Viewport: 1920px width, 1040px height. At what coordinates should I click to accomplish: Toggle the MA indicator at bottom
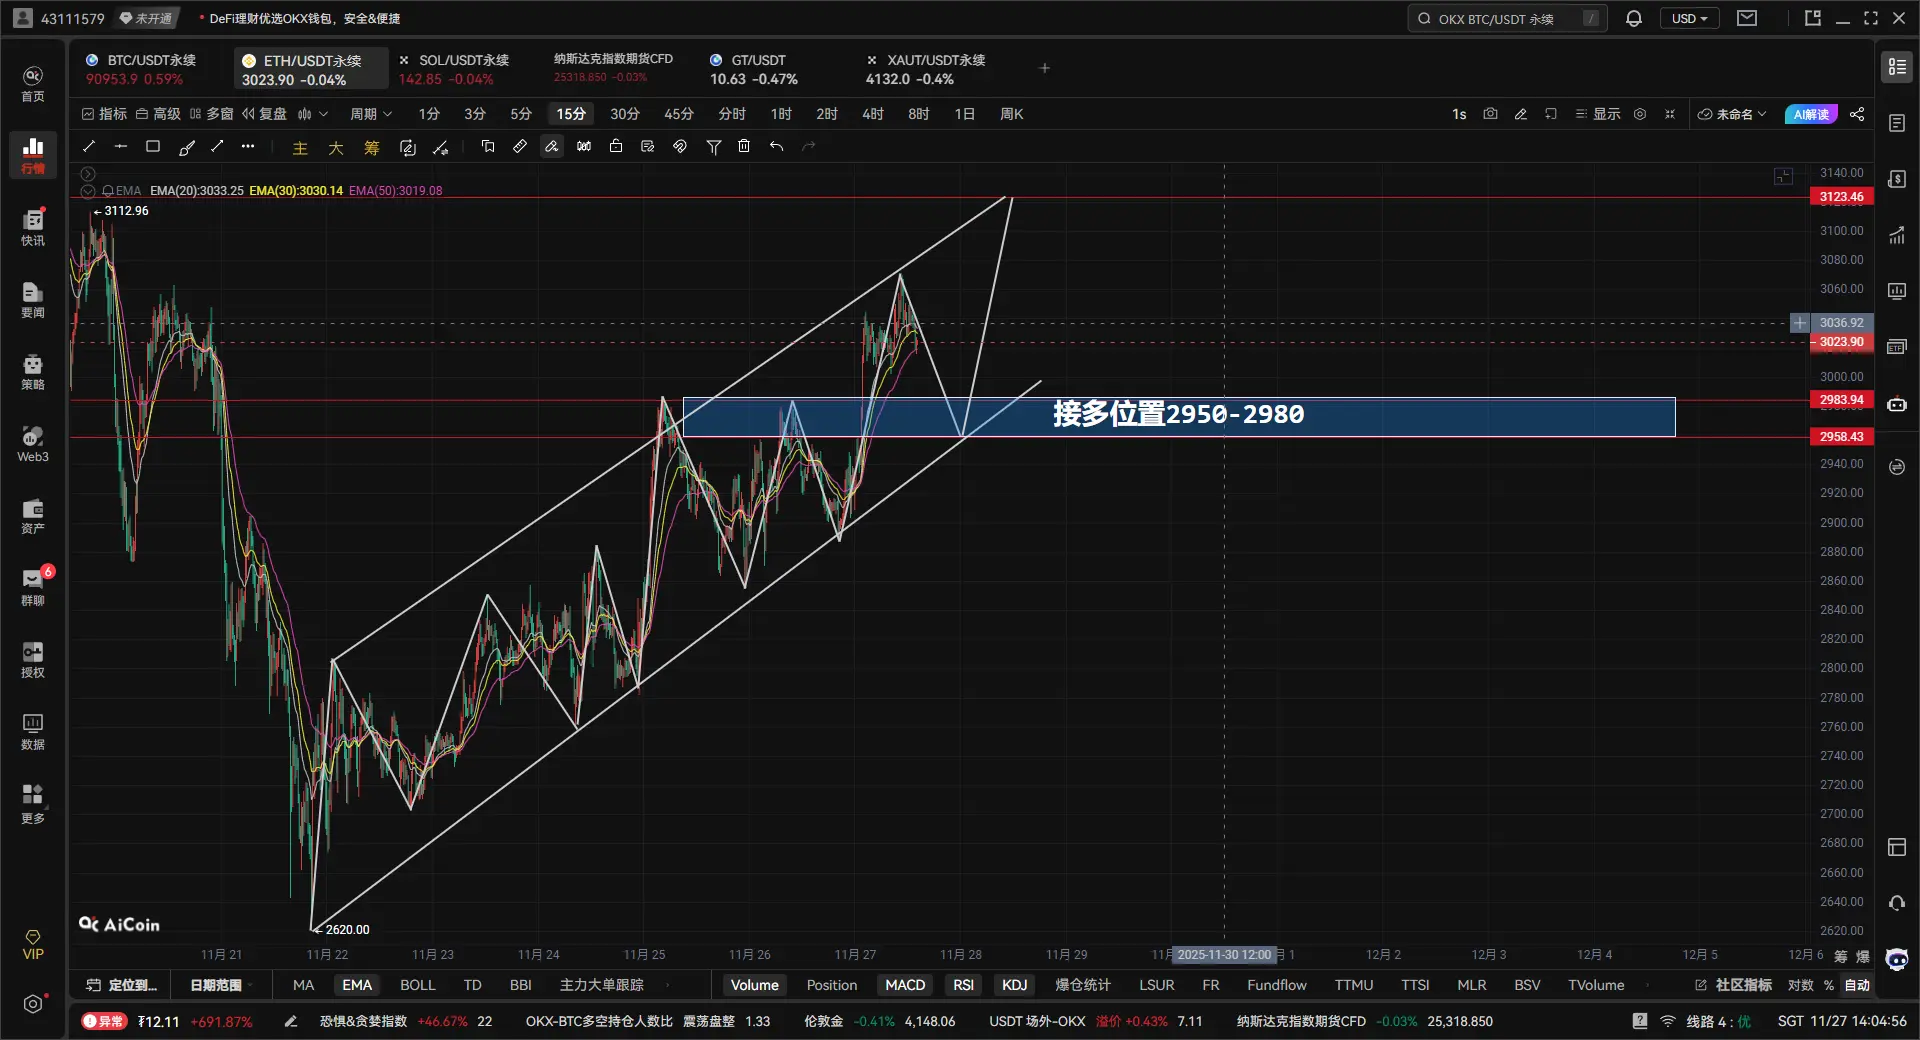303,985
